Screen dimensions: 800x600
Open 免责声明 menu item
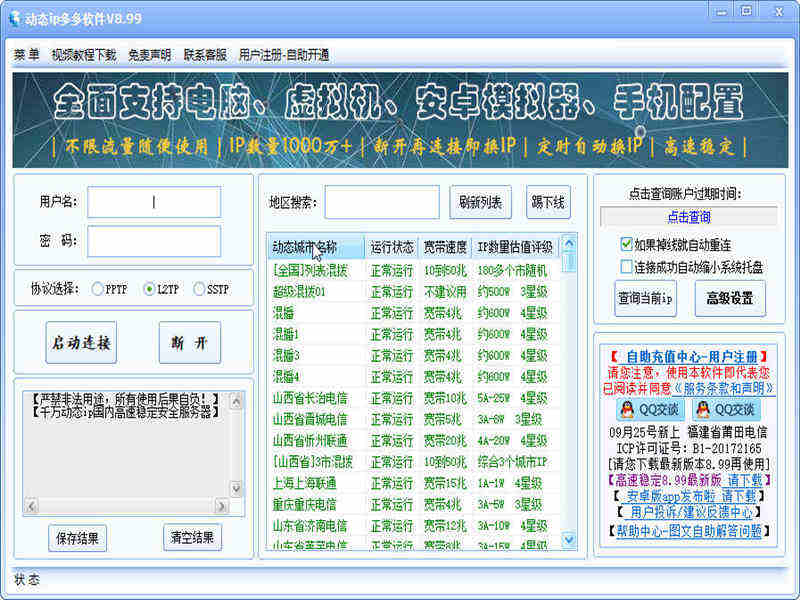[x=149, y=55]
